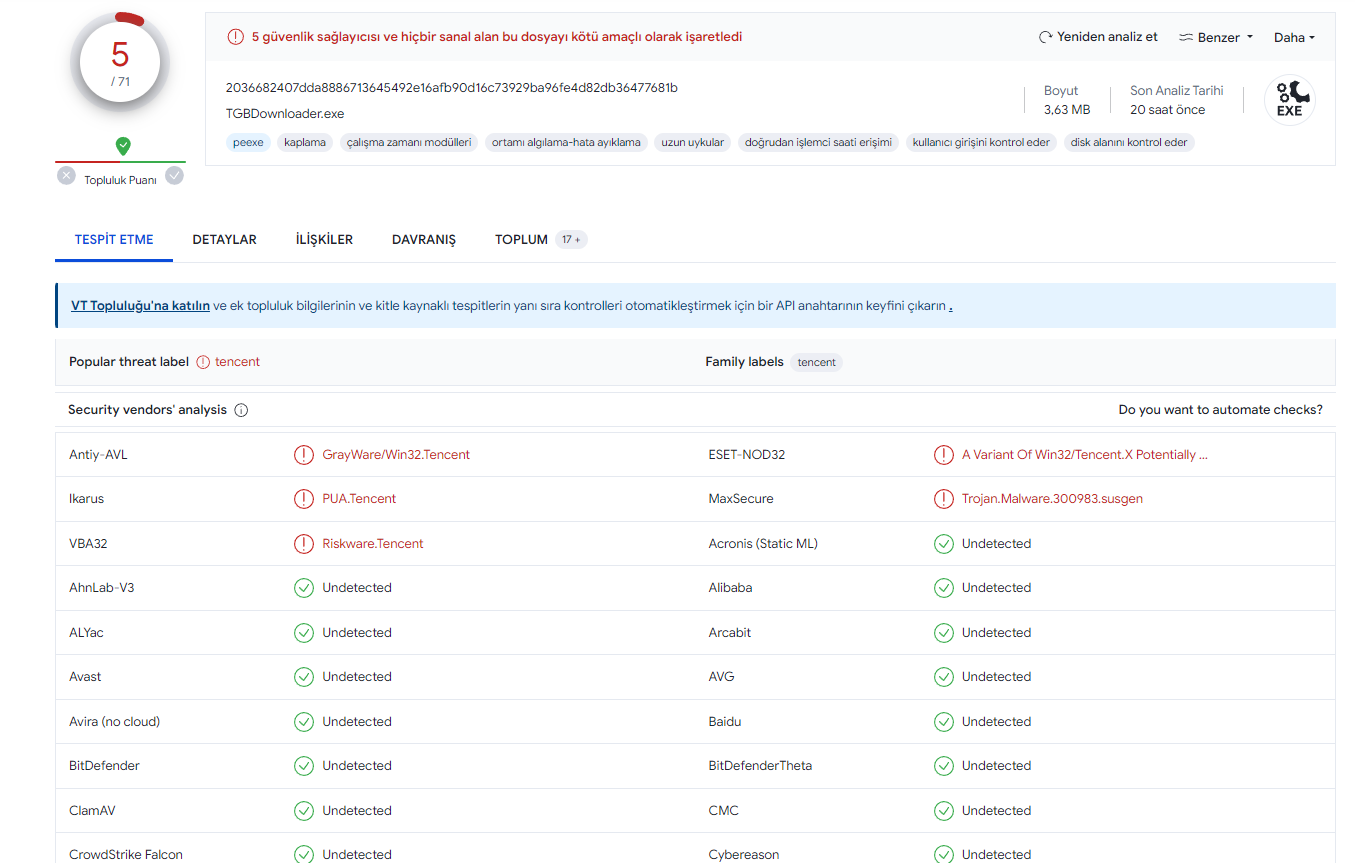Click the green shield community score icon
The height and width of the screenshot is (863, 1355).
(x=123, y=146)
